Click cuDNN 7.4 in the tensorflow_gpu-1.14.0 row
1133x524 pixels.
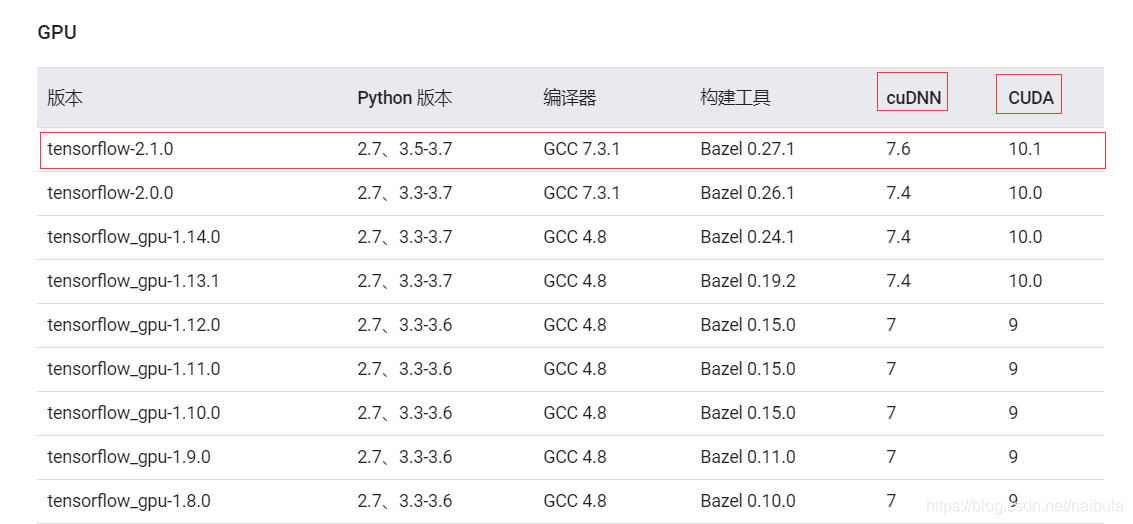point(898,237)
